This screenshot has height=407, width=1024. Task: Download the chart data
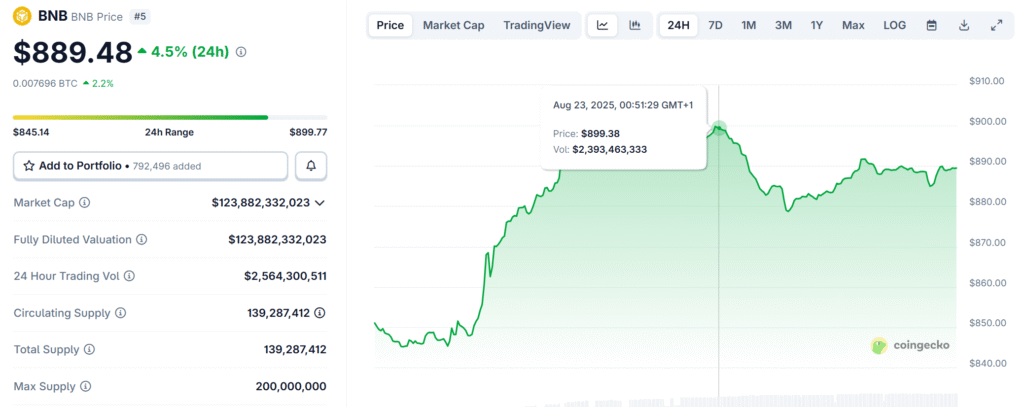(964, 25)
